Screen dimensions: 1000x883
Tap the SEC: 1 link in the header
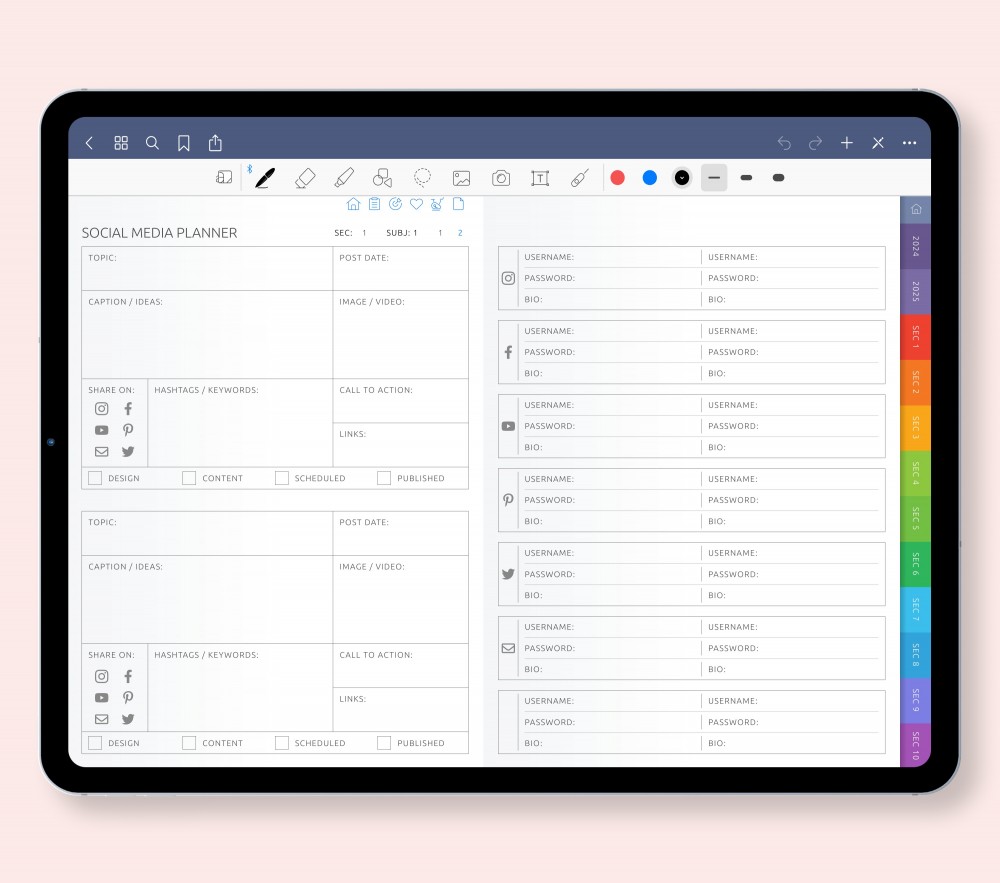pos(350,233)
